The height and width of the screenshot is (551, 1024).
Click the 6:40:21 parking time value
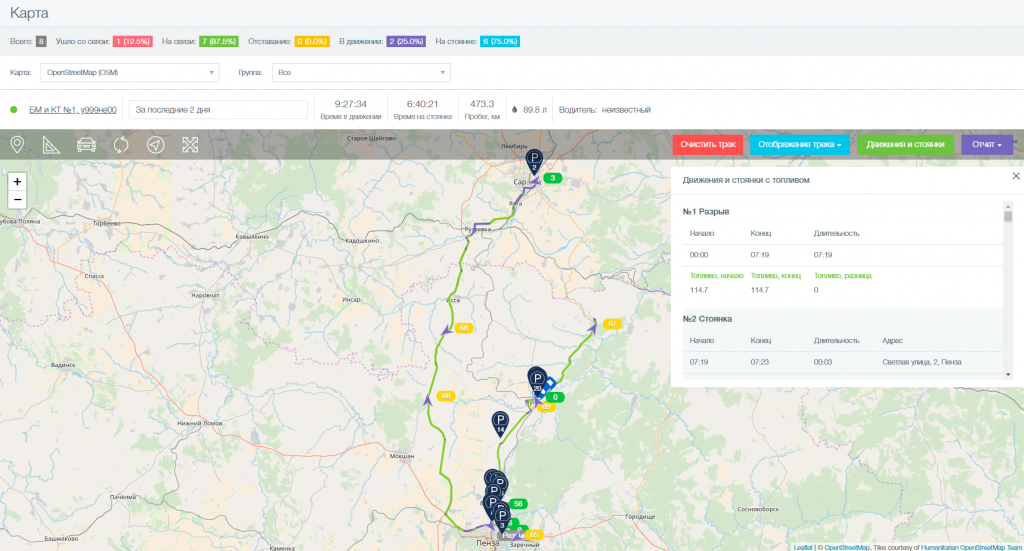point(423,104)
